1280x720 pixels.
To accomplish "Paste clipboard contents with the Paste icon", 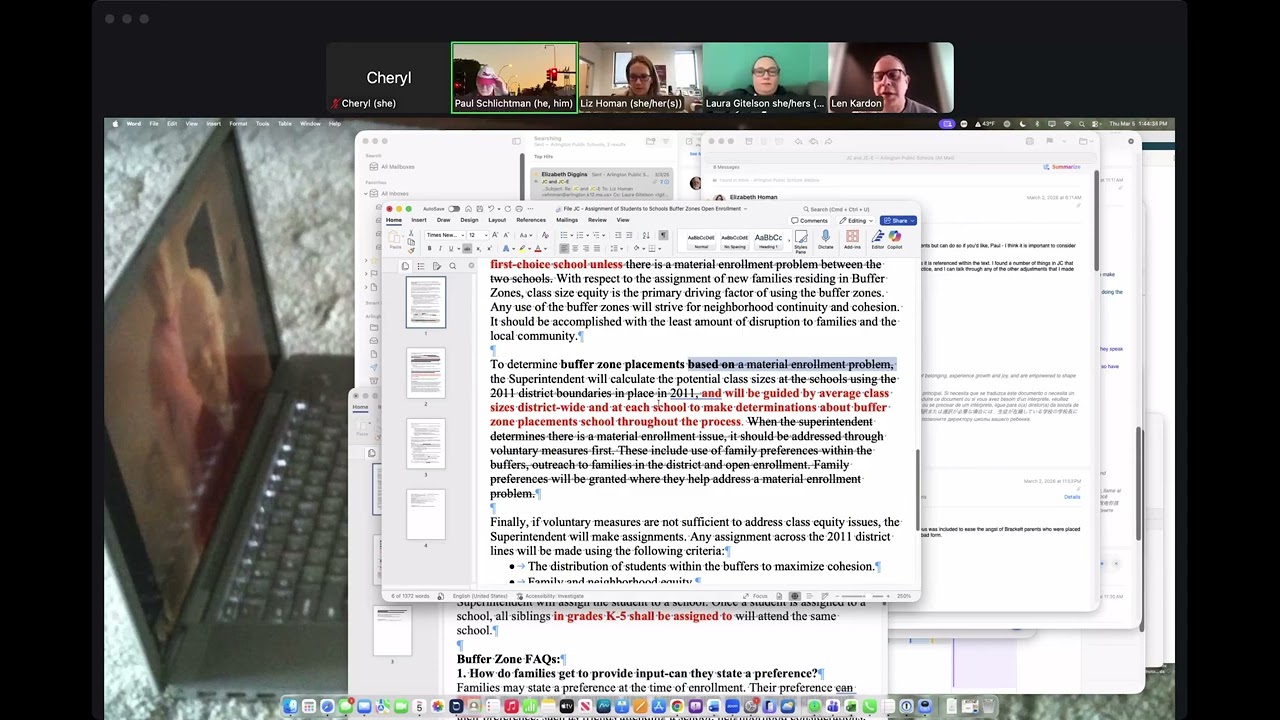I will pyautogui.click(x=394, y=238).
